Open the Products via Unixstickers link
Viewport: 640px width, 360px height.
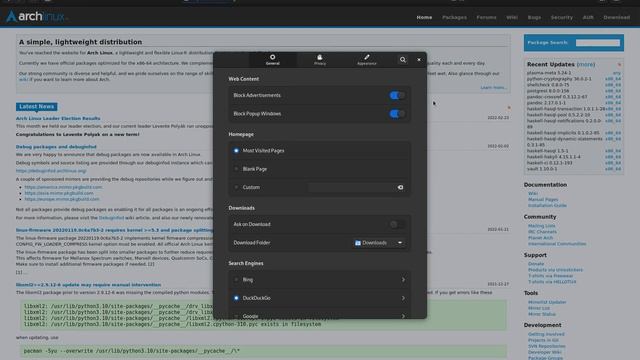tap(555, 270)
